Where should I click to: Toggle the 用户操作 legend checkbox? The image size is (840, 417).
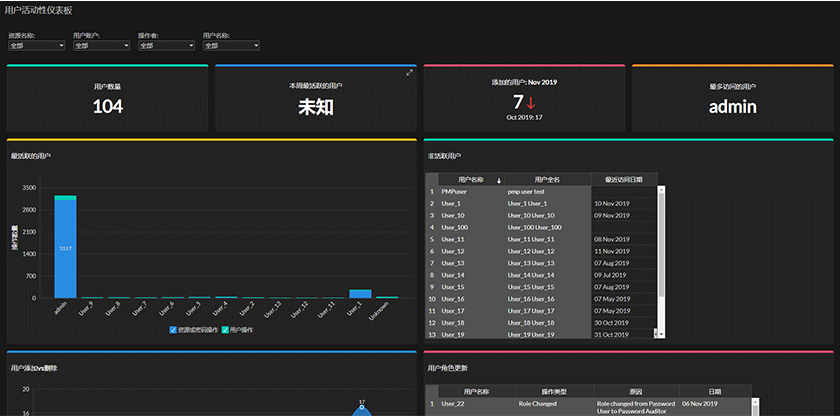tap(226, 330)
